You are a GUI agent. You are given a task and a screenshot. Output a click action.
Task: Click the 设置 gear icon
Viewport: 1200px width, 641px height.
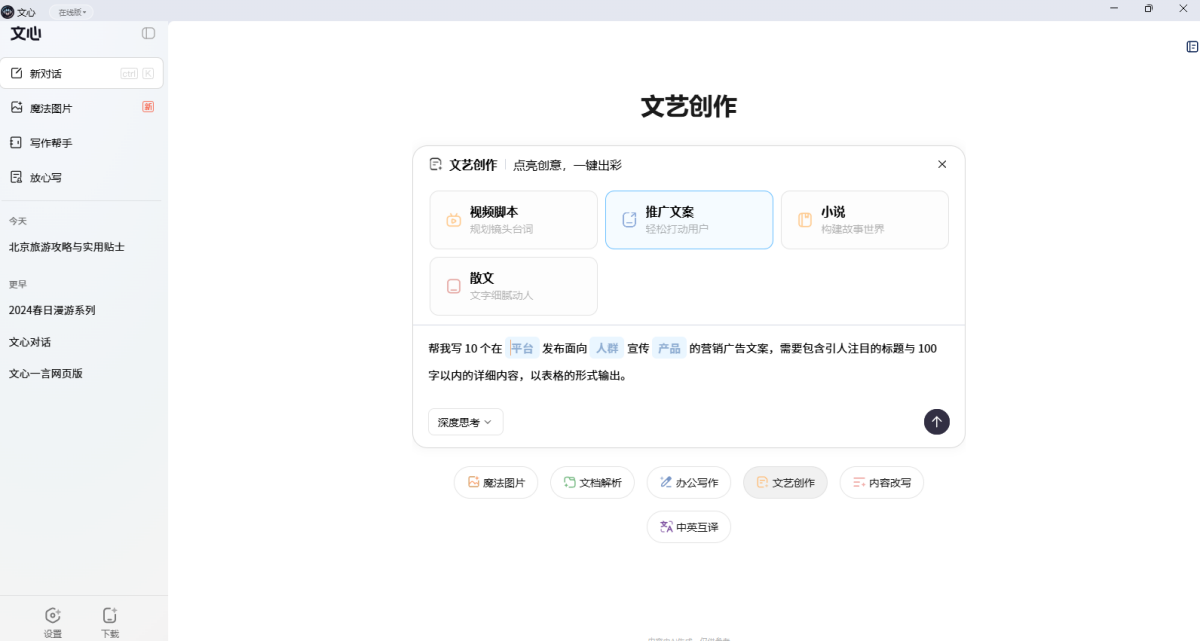[53, 615]
